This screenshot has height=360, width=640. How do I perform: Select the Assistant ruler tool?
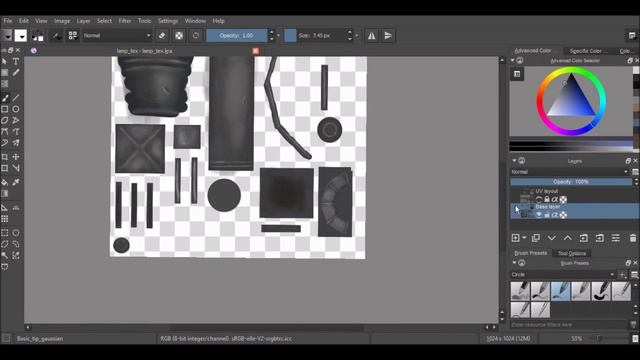coord(5,208)
